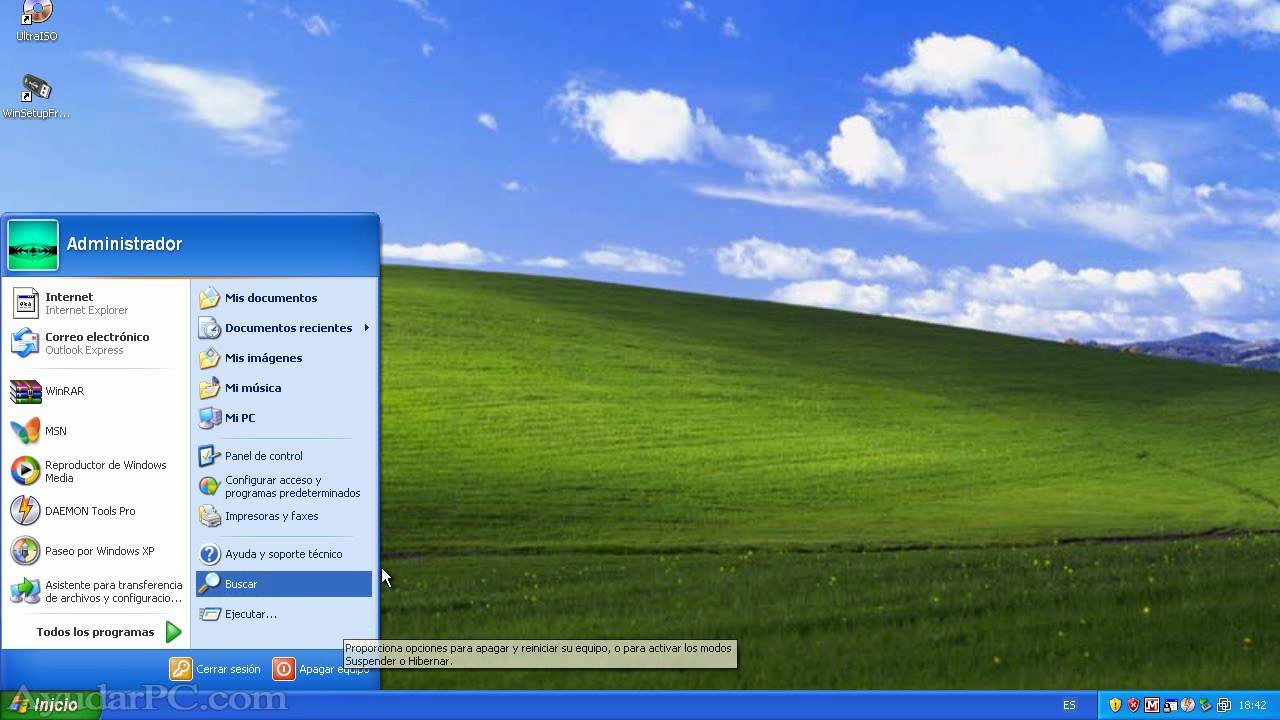The image size is (1280, 720).
Task: Open Ayuda y soporte técnico
Action: pyautogui.click(x=284, y=554)
